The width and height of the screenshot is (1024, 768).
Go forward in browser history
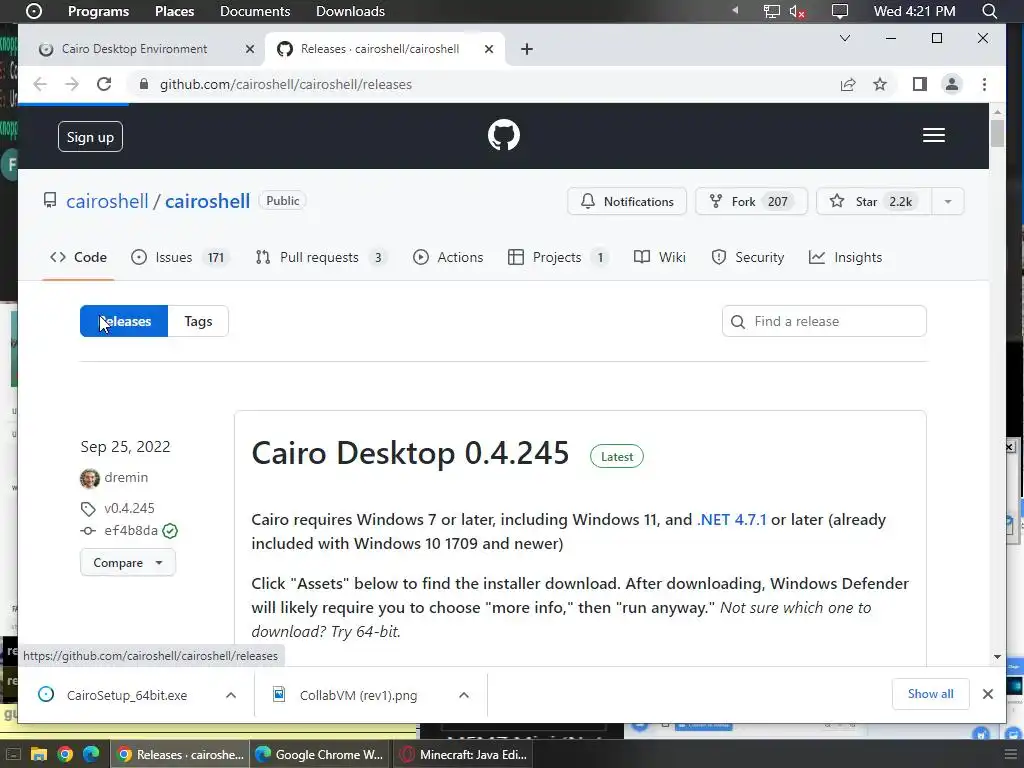(x=72, y=84)
